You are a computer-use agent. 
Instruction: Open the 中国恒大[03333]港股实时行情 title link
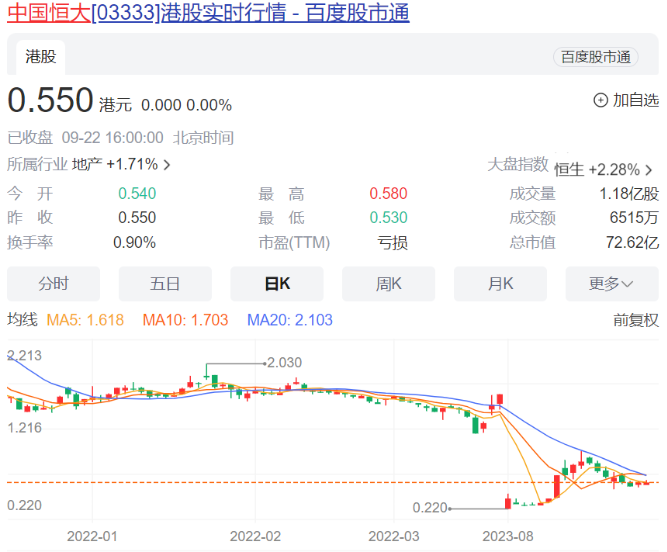pos(208,13)
